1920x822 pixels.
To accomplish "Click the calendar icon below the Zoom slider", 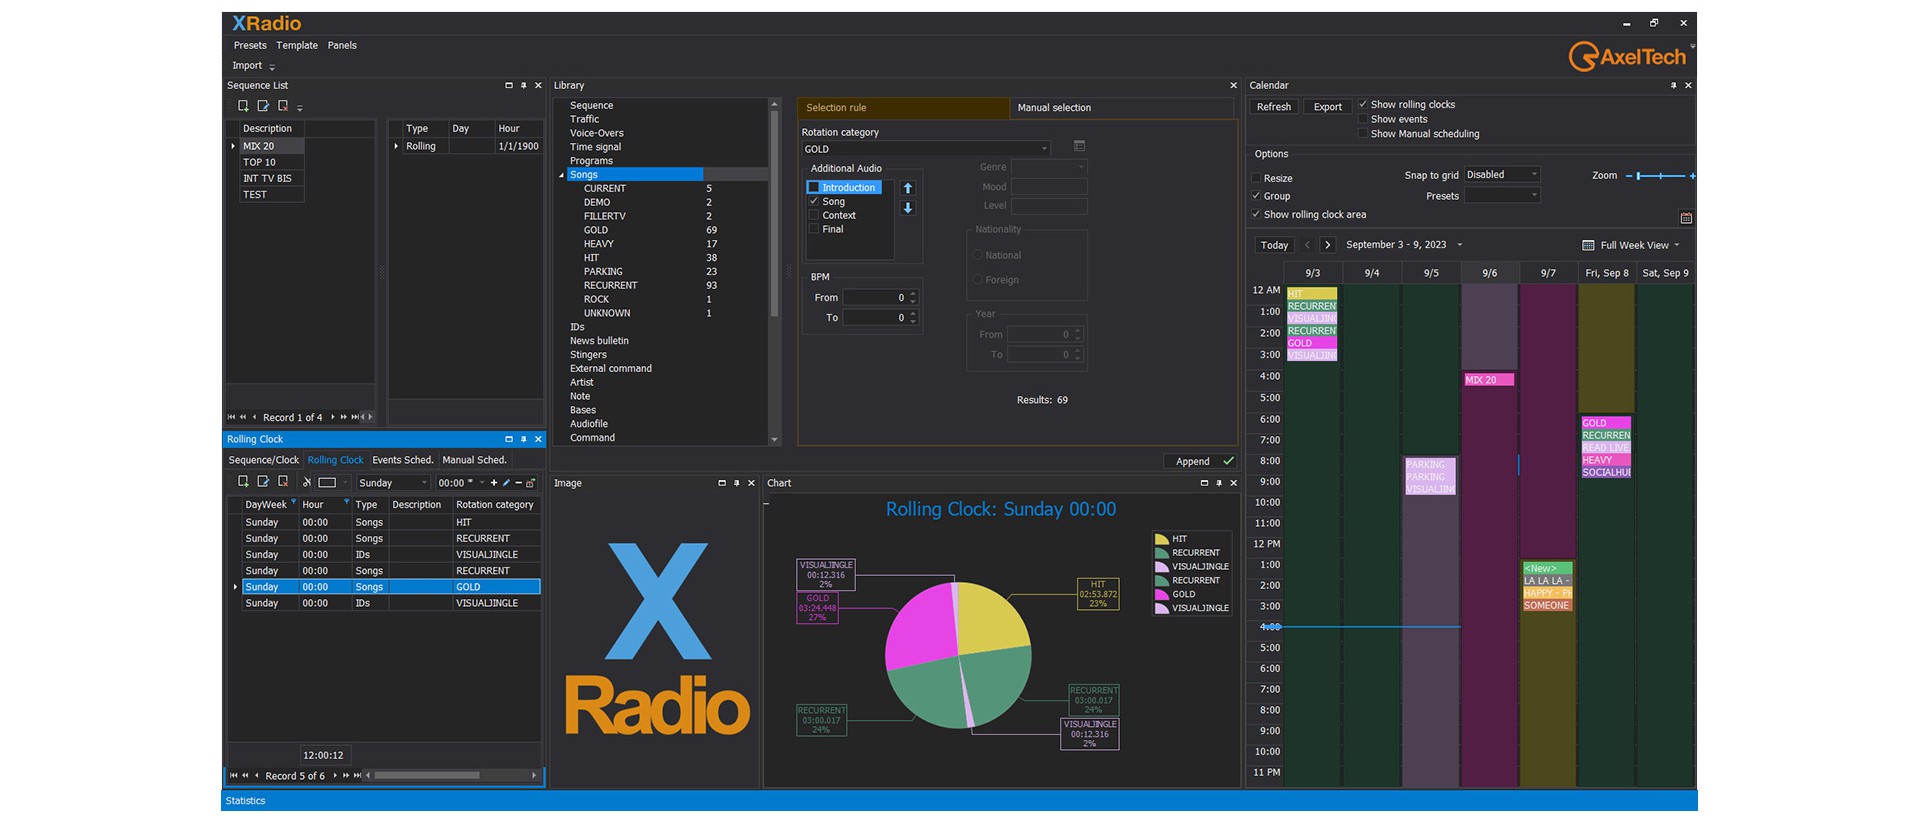I will coord(1686,218).
